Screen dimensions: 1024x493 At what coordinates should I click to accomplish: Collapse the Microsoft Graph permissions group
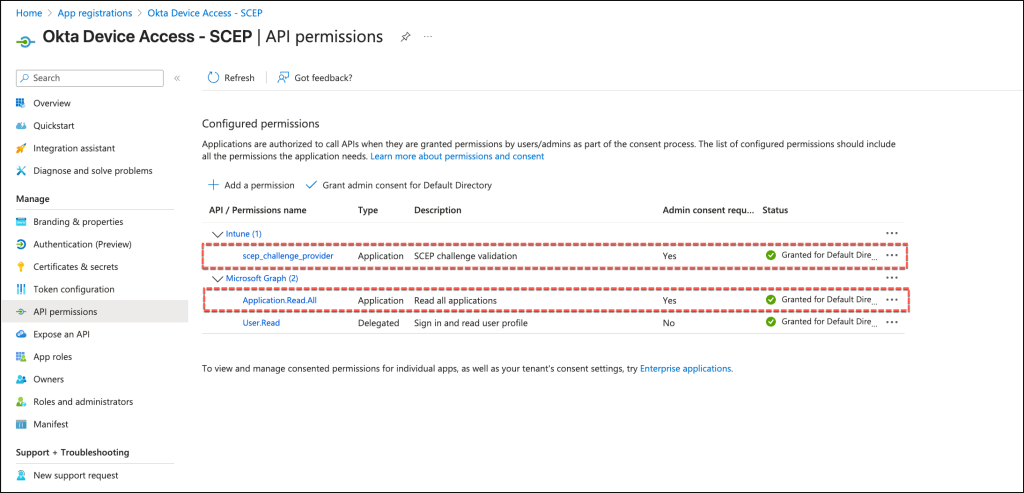[216, 278]
